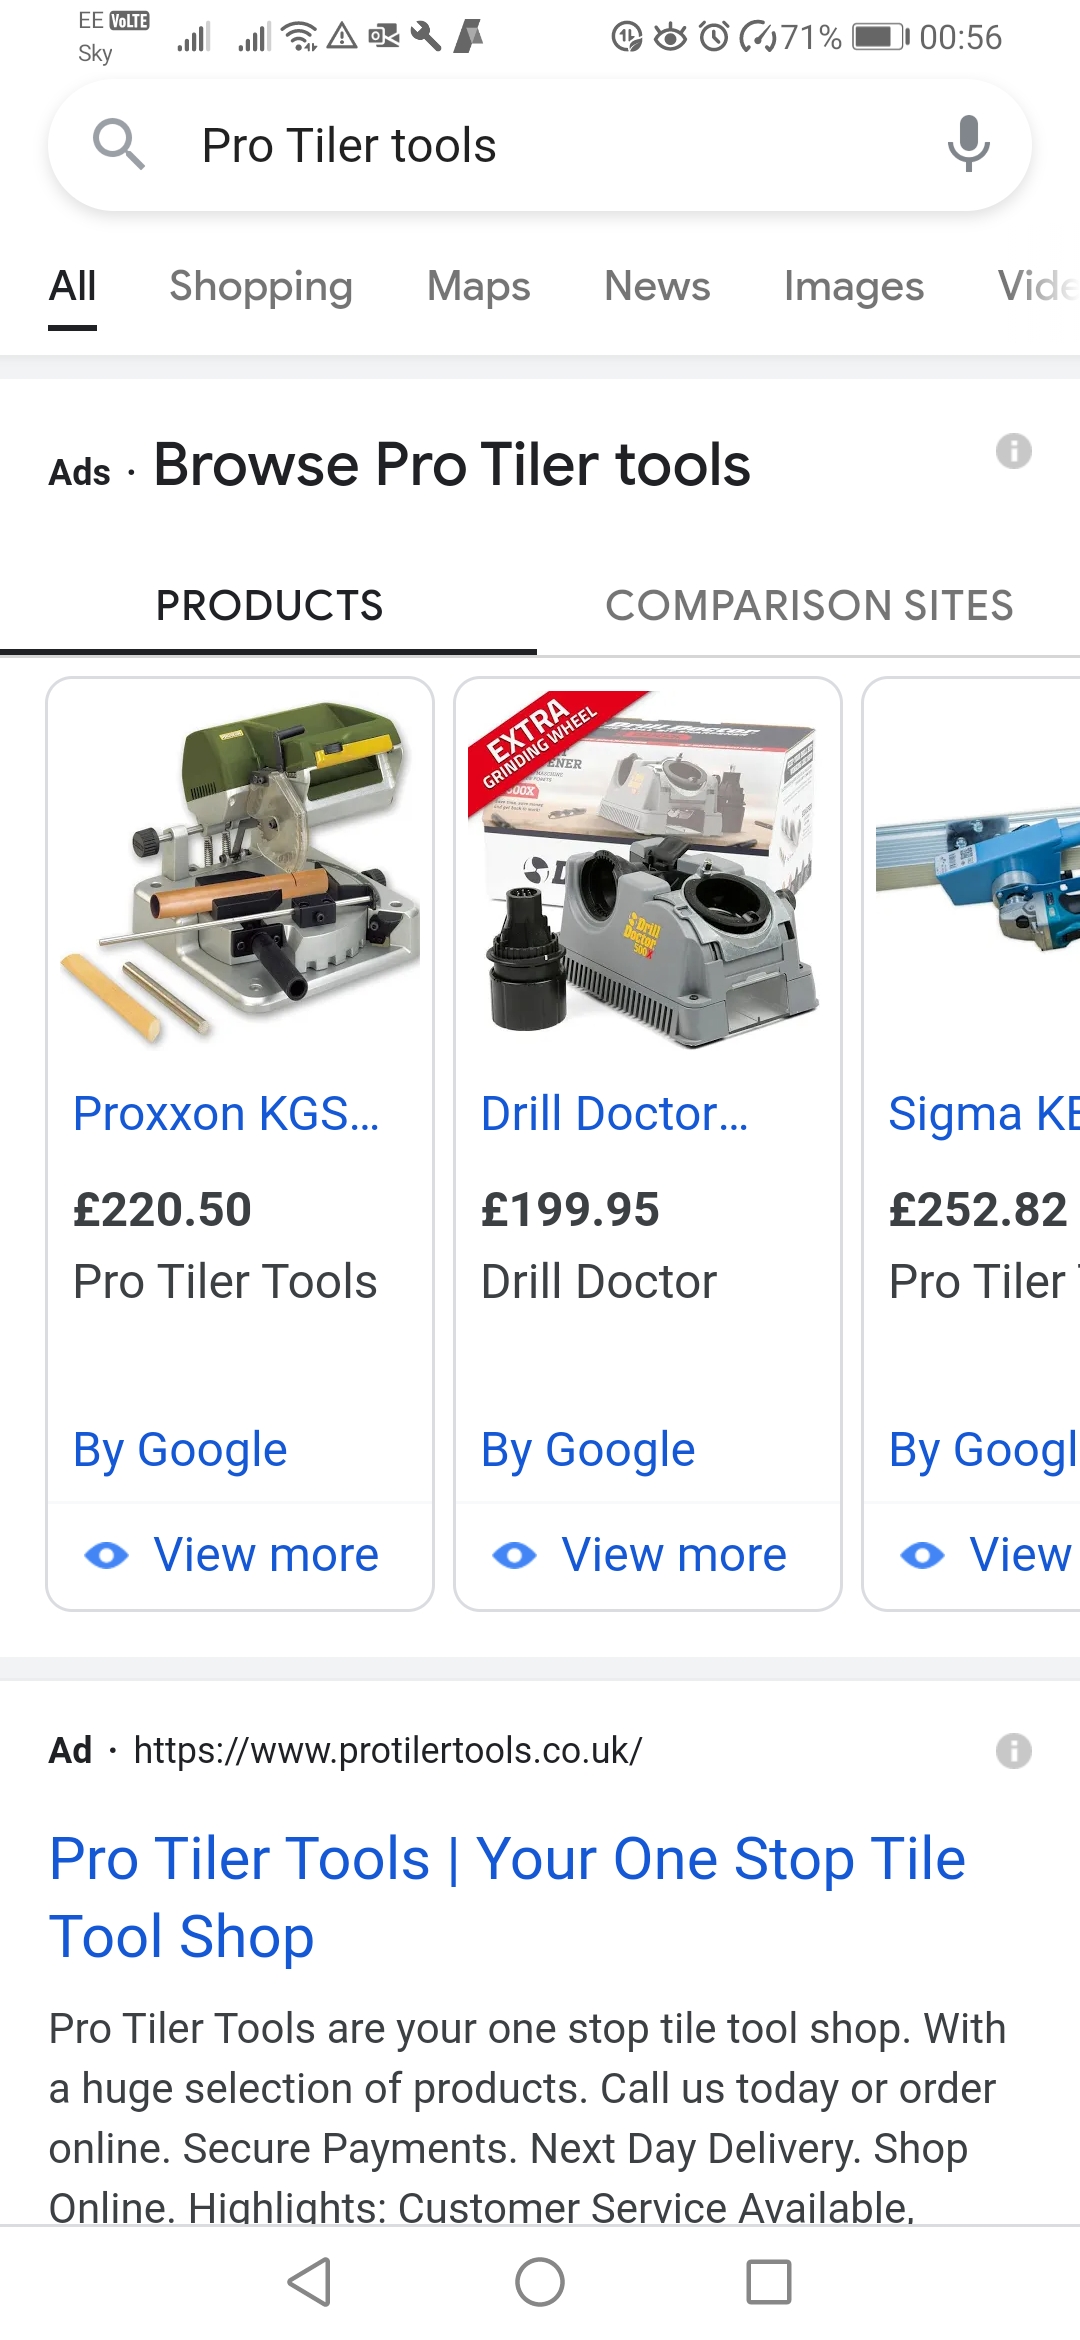Tap the search field with Pro Tiler tools
The width and height of the screenshot is (1080, 2340).
click(x=540, y=145)
